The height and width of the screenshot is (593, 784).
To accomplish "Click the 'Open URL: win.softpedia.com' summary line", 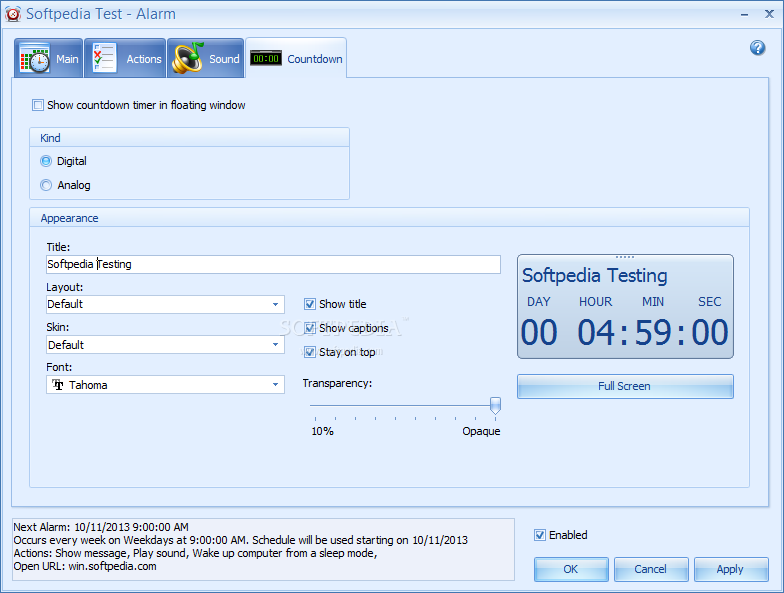I will (85, 566).
